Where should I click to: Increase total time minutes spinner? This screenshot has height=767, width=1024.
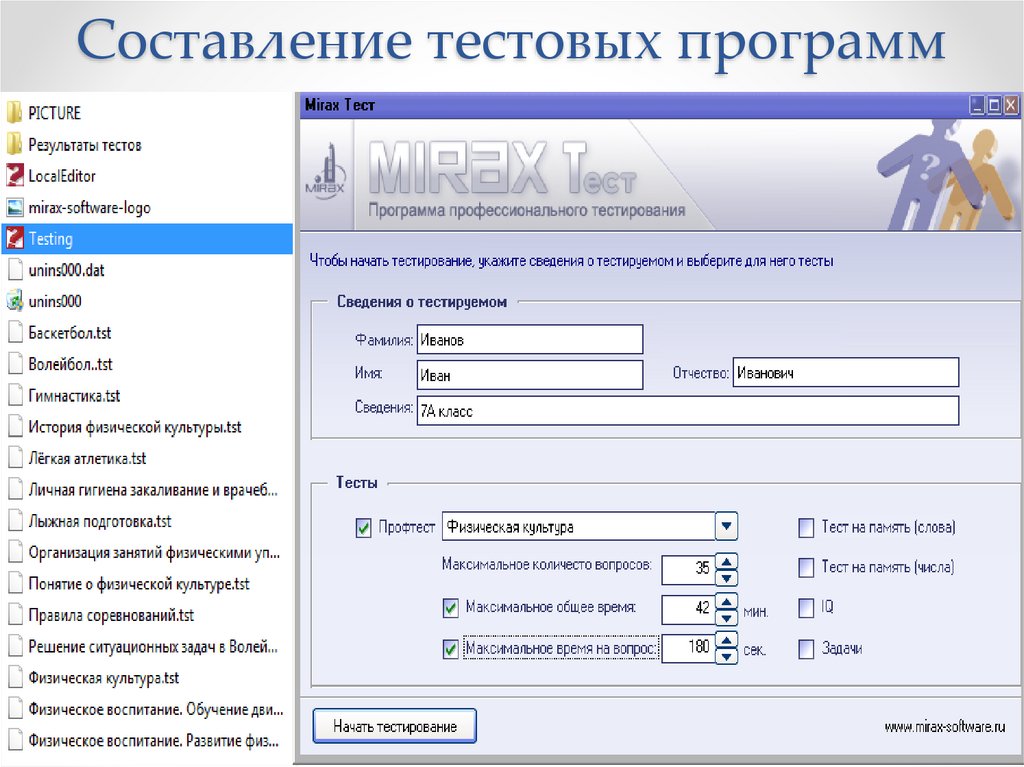(726, 601)
